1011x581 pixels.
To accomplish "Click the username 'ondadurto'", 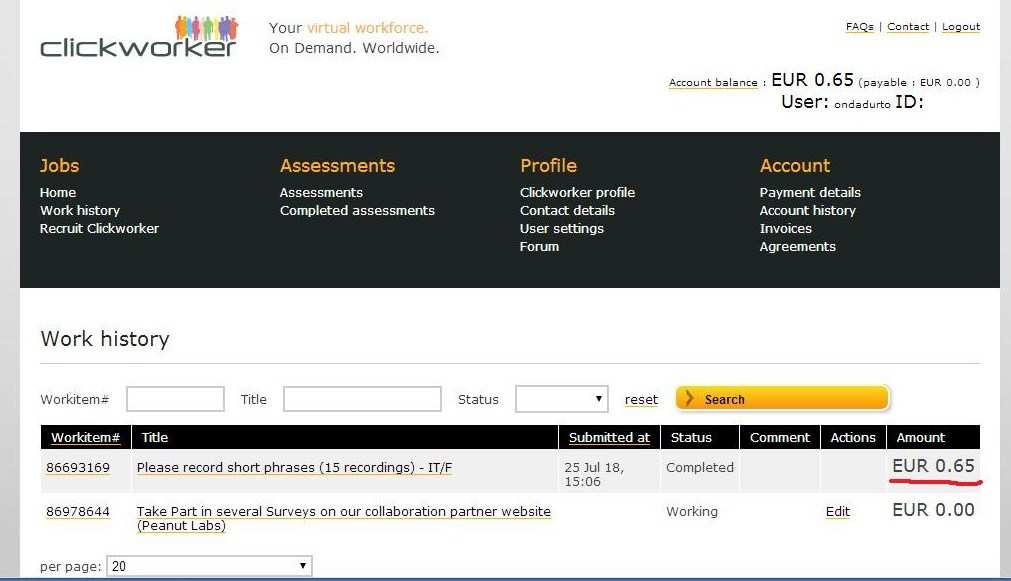I will point(862,104).
